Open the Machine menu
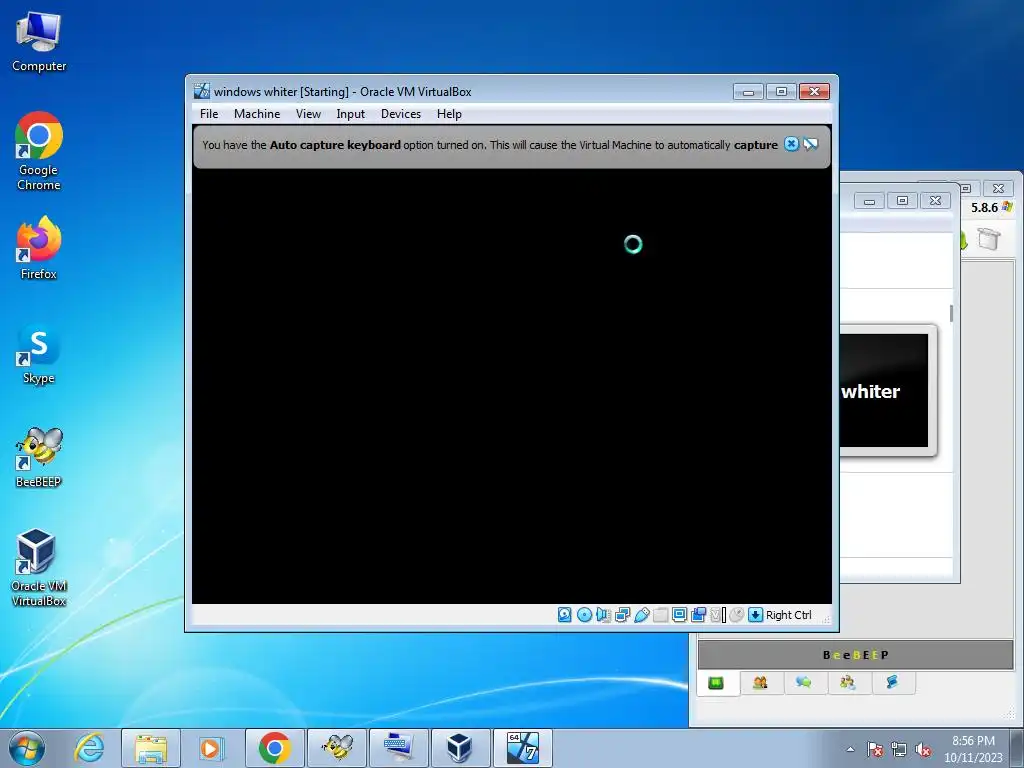This screenshot has width=1024, height=768. click(x=257, y=114)
